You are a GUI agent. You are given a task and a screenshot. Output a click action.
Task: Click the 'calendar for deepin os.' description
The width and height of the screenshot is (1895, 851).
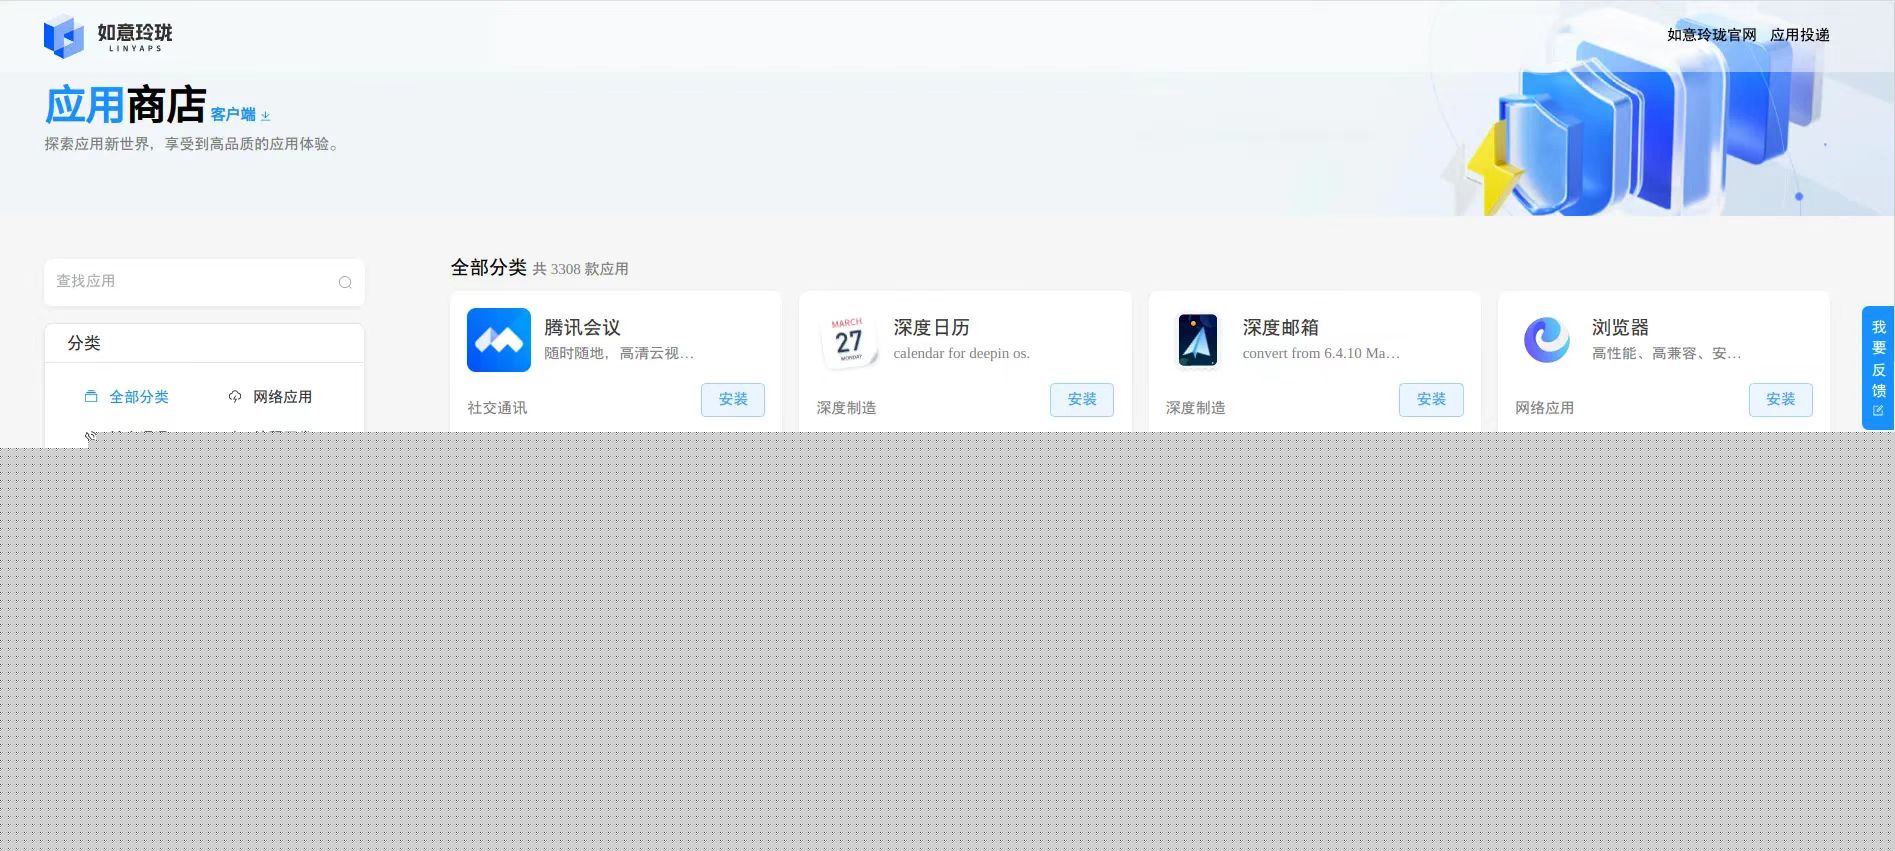pyautogui.click(x=961, y=353)
